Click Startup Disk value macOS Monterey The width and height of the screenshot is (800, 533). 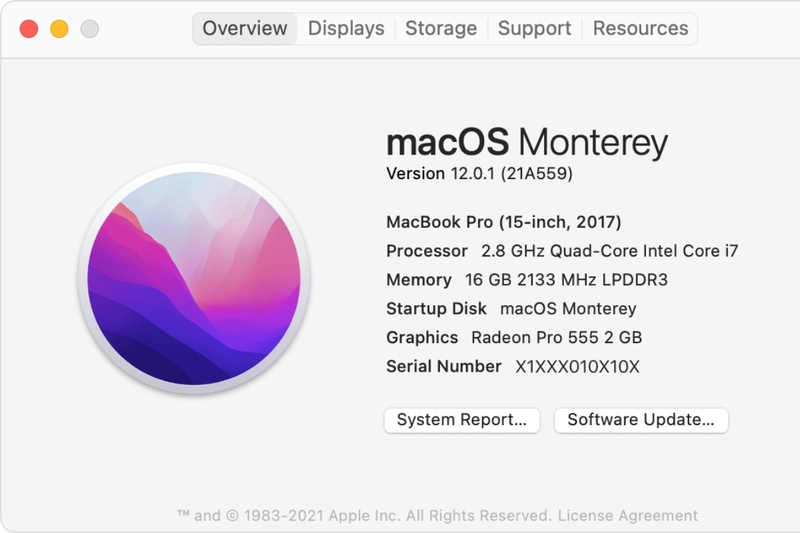click(x=568, y=309)
